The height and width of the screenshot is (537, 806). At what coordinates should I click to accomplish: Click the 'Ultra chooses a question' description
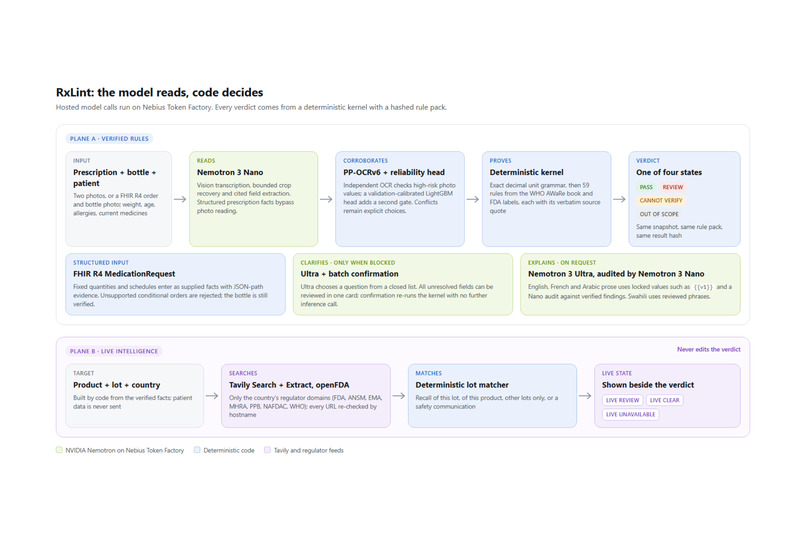(x=397, y=295)
